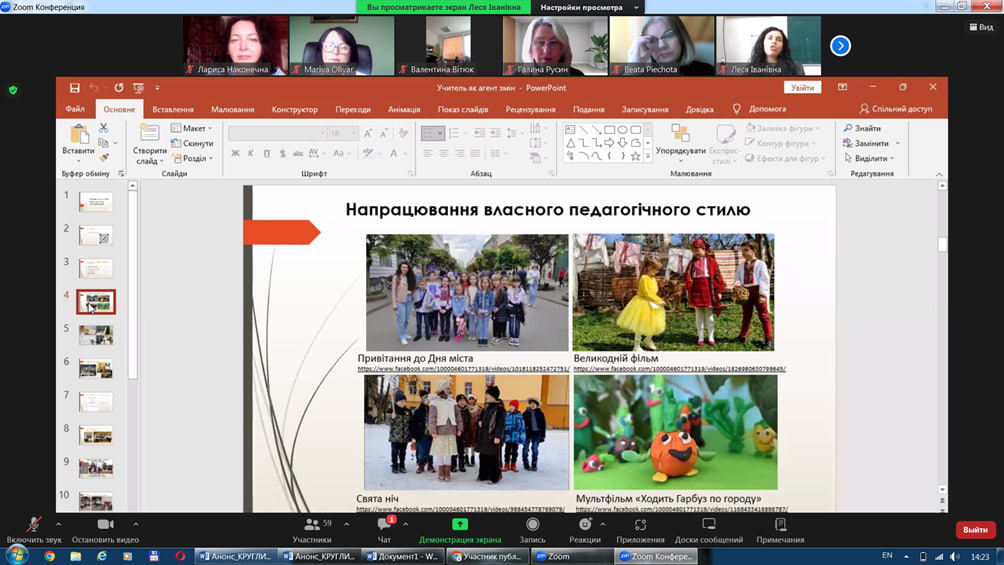This screenshot has height=565, width=1004.
Task: Expand audio options arrow next to microphone
Action: (x=58, y=524)
